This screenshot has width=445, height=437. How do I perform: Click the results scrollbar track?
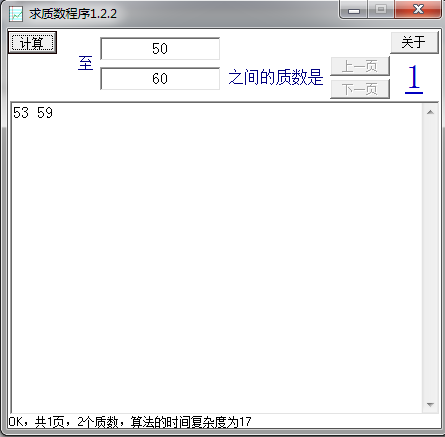tap(430, 259)
